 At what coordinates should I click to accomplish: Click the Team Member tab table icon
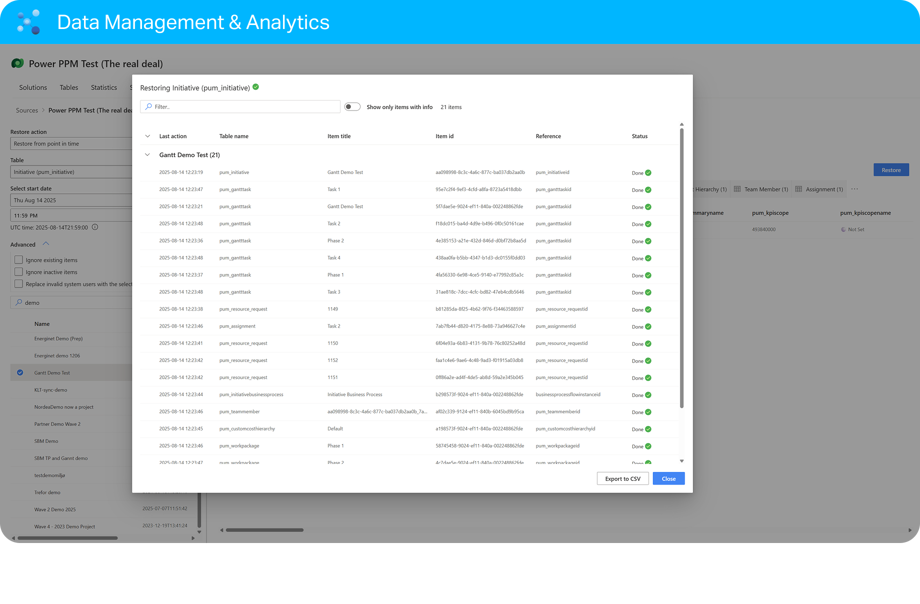(737, 189)
